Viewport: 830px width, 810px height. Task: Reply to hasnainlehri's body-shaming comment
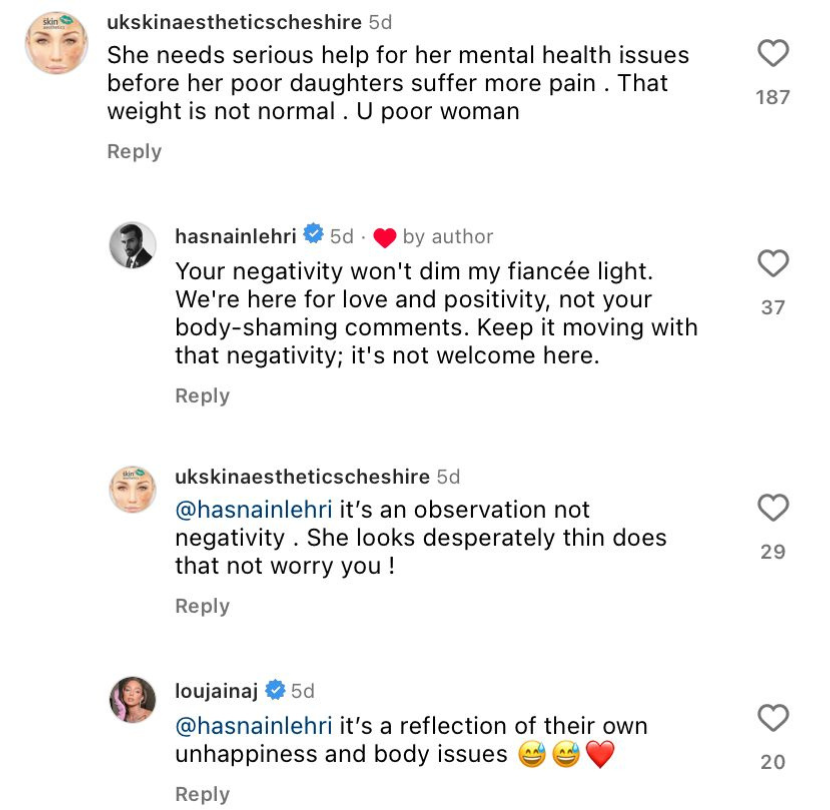click(202, 396)
